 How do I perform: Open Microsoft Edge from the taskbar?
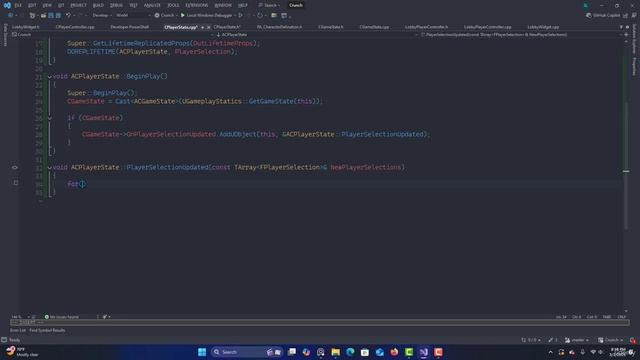point(350,352)
